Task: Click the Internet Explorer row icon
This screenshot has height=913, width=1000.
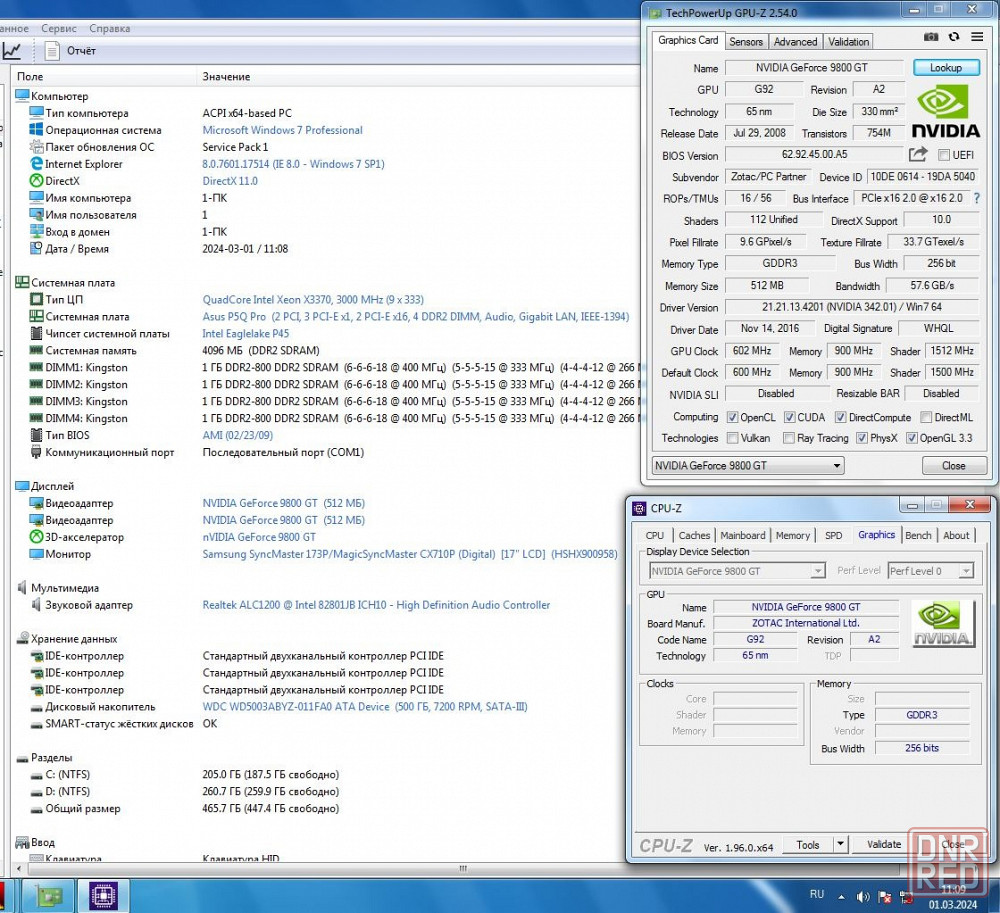Action: [x=36, y=163]
